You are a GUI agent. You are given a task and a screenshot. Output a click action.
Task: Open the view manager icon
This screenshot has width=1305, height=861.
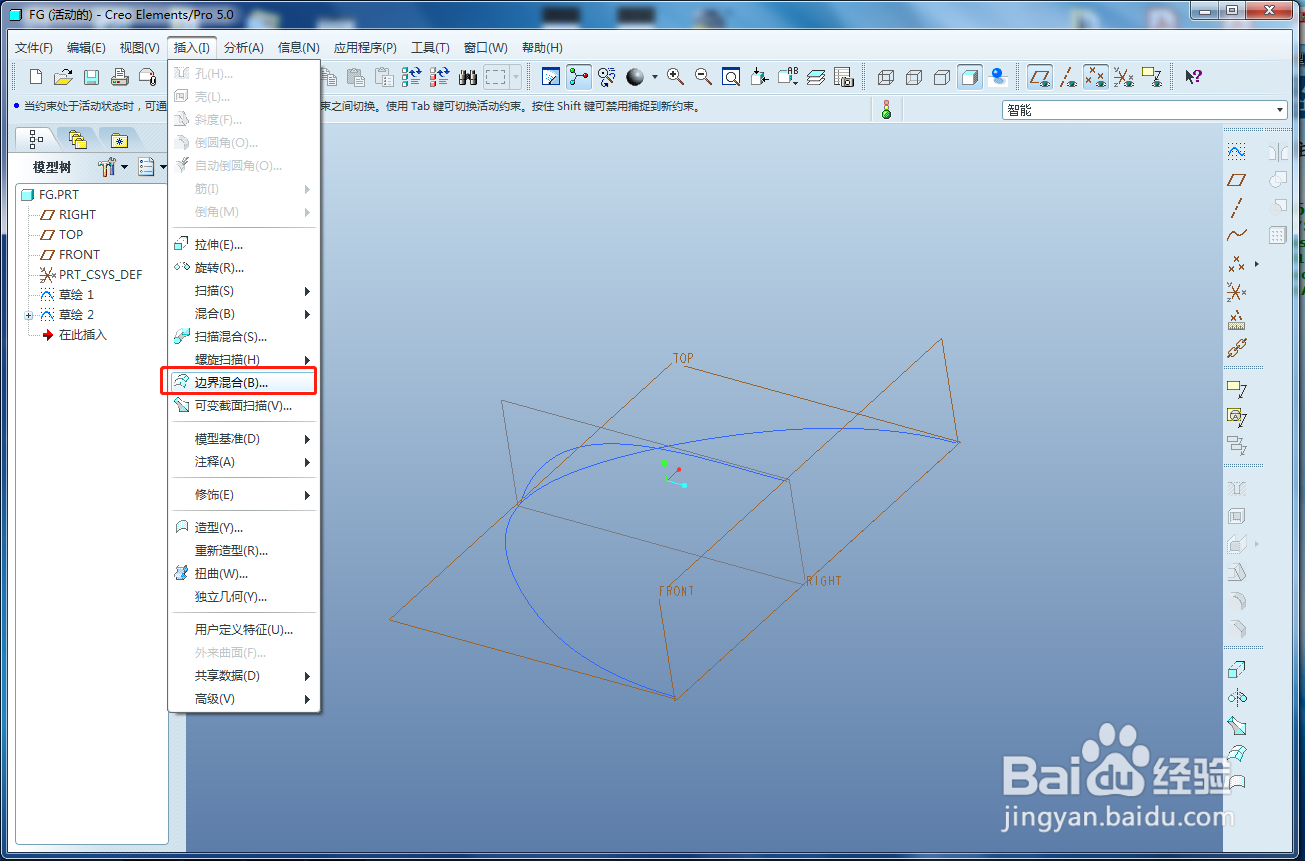point(844,77)
